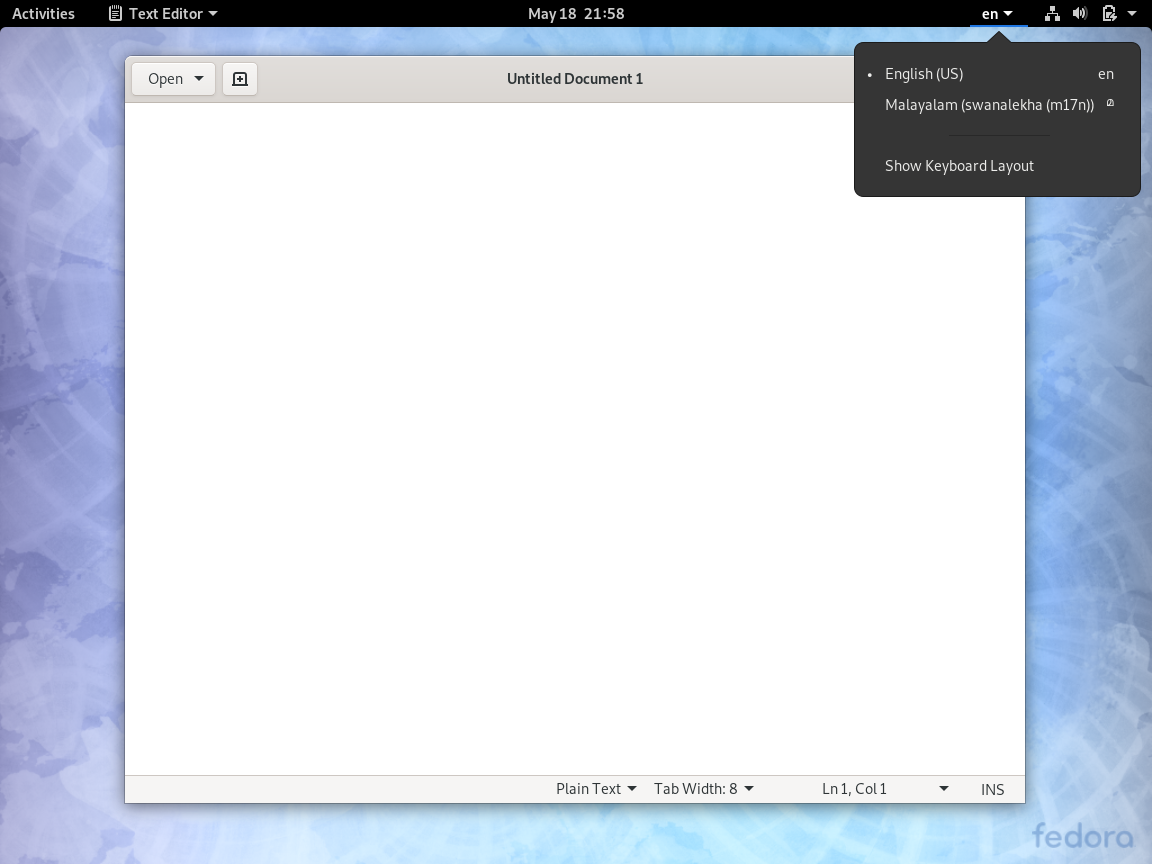Screen dimensions: 1152x864
Task: Expand the Plain Text language dropdown
Action: 596,789
